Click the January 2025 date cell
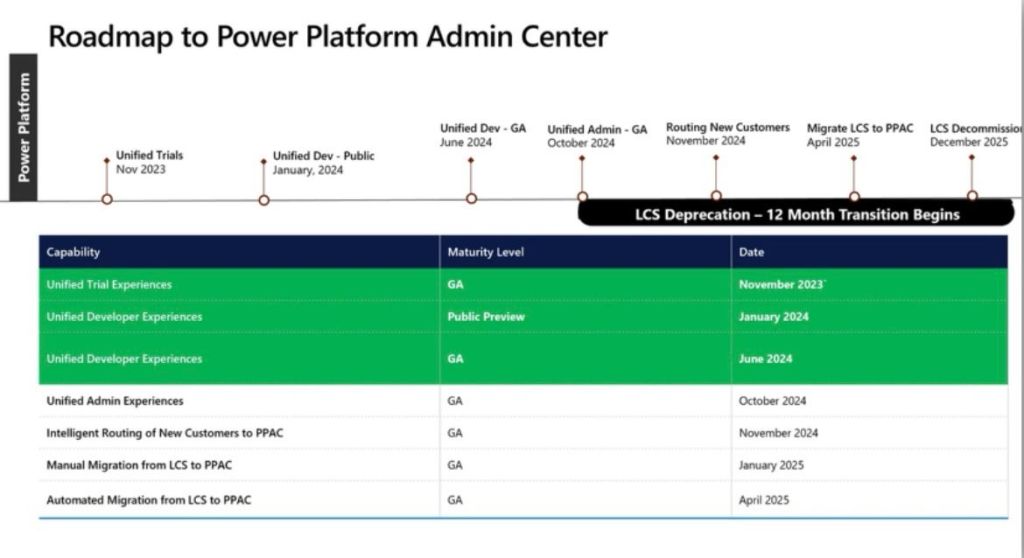The width and height of the screenshot is (1024, 558). coord(870,465)
